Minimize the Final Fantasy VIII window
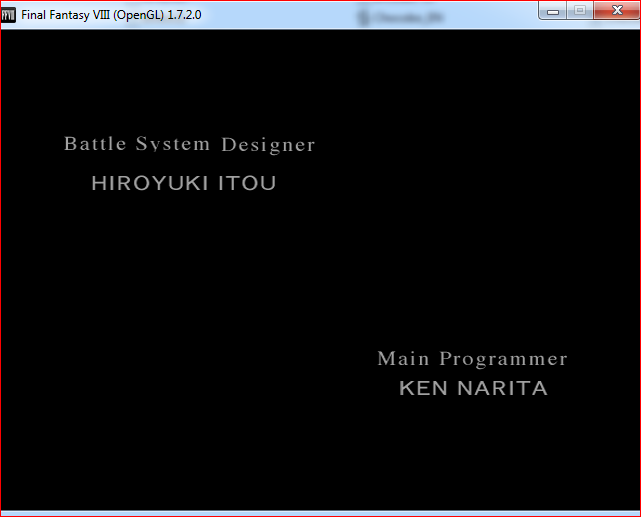The width and height of the screenshot is (641, 517). pyautogui.click(x=553, y=11)
